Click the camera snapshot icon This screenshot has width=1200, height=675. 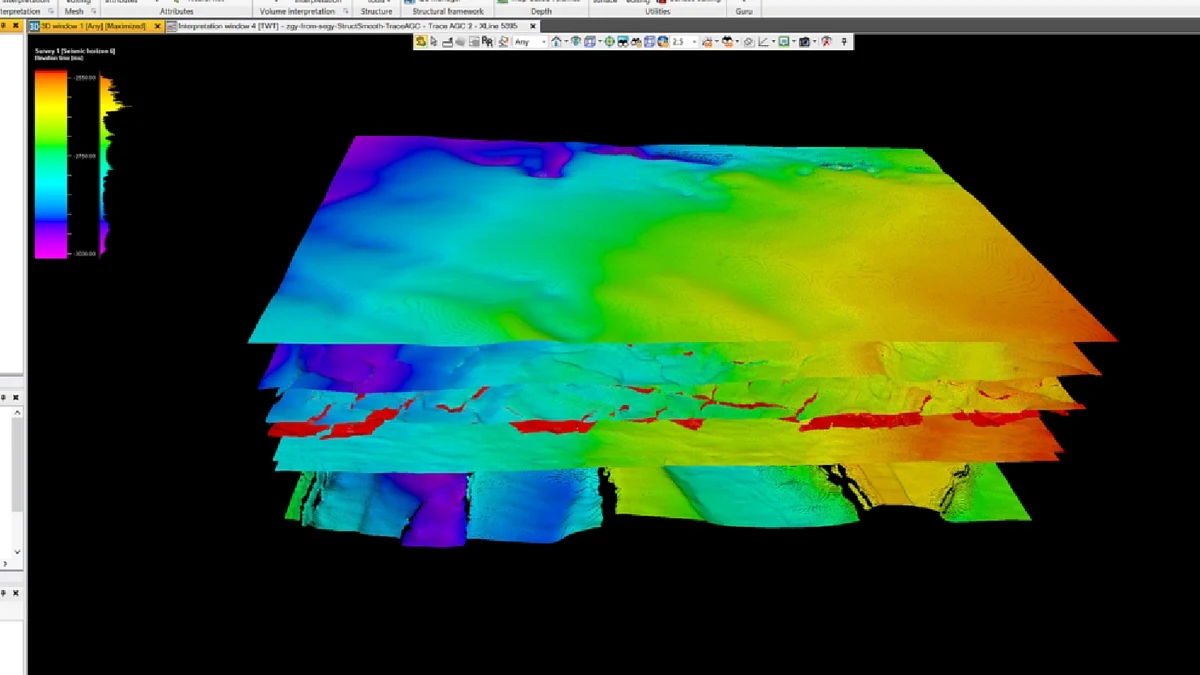(805, 42)
